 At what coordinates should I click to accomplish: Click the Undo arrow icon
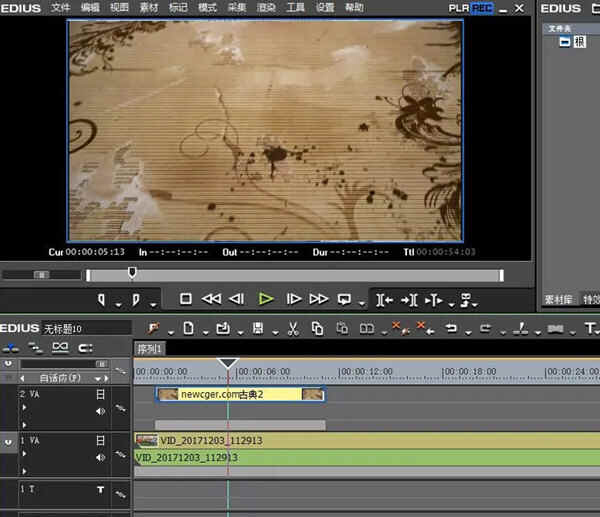(451, 328)
